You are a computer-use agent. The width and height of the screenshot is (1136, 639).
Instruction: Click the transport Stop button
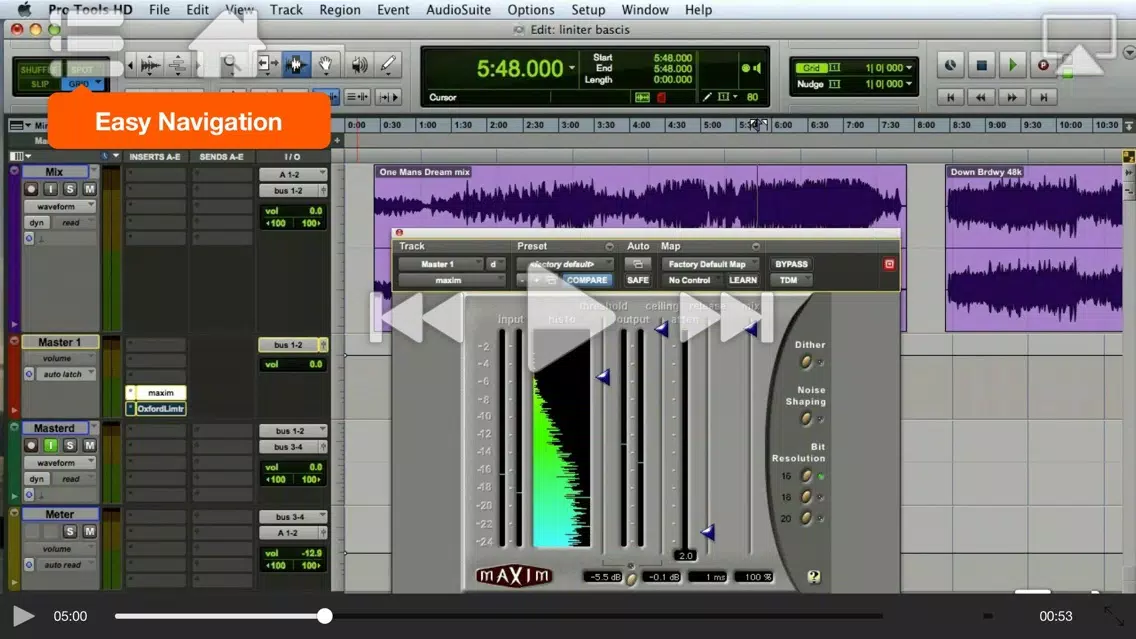pos(982,66)
